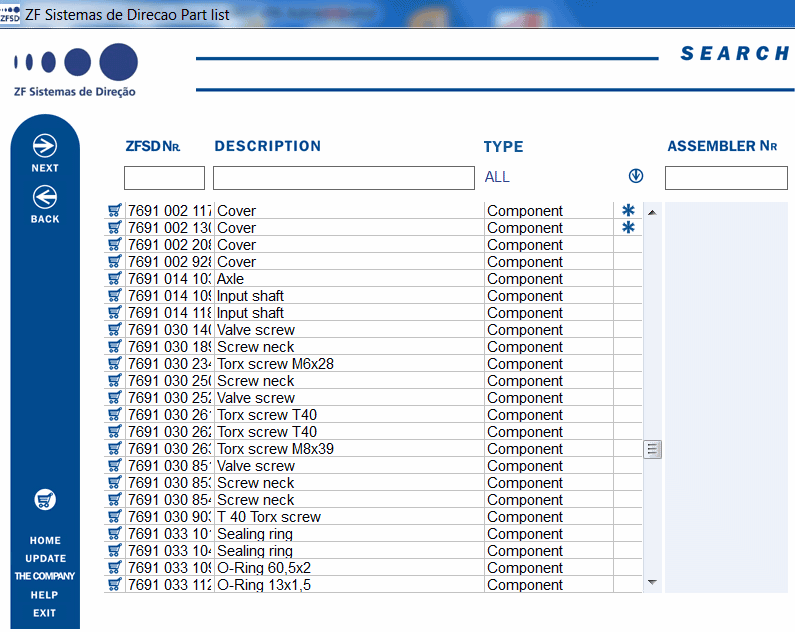
Task: Open HELP from the sidebar
Action: [45, 595]
